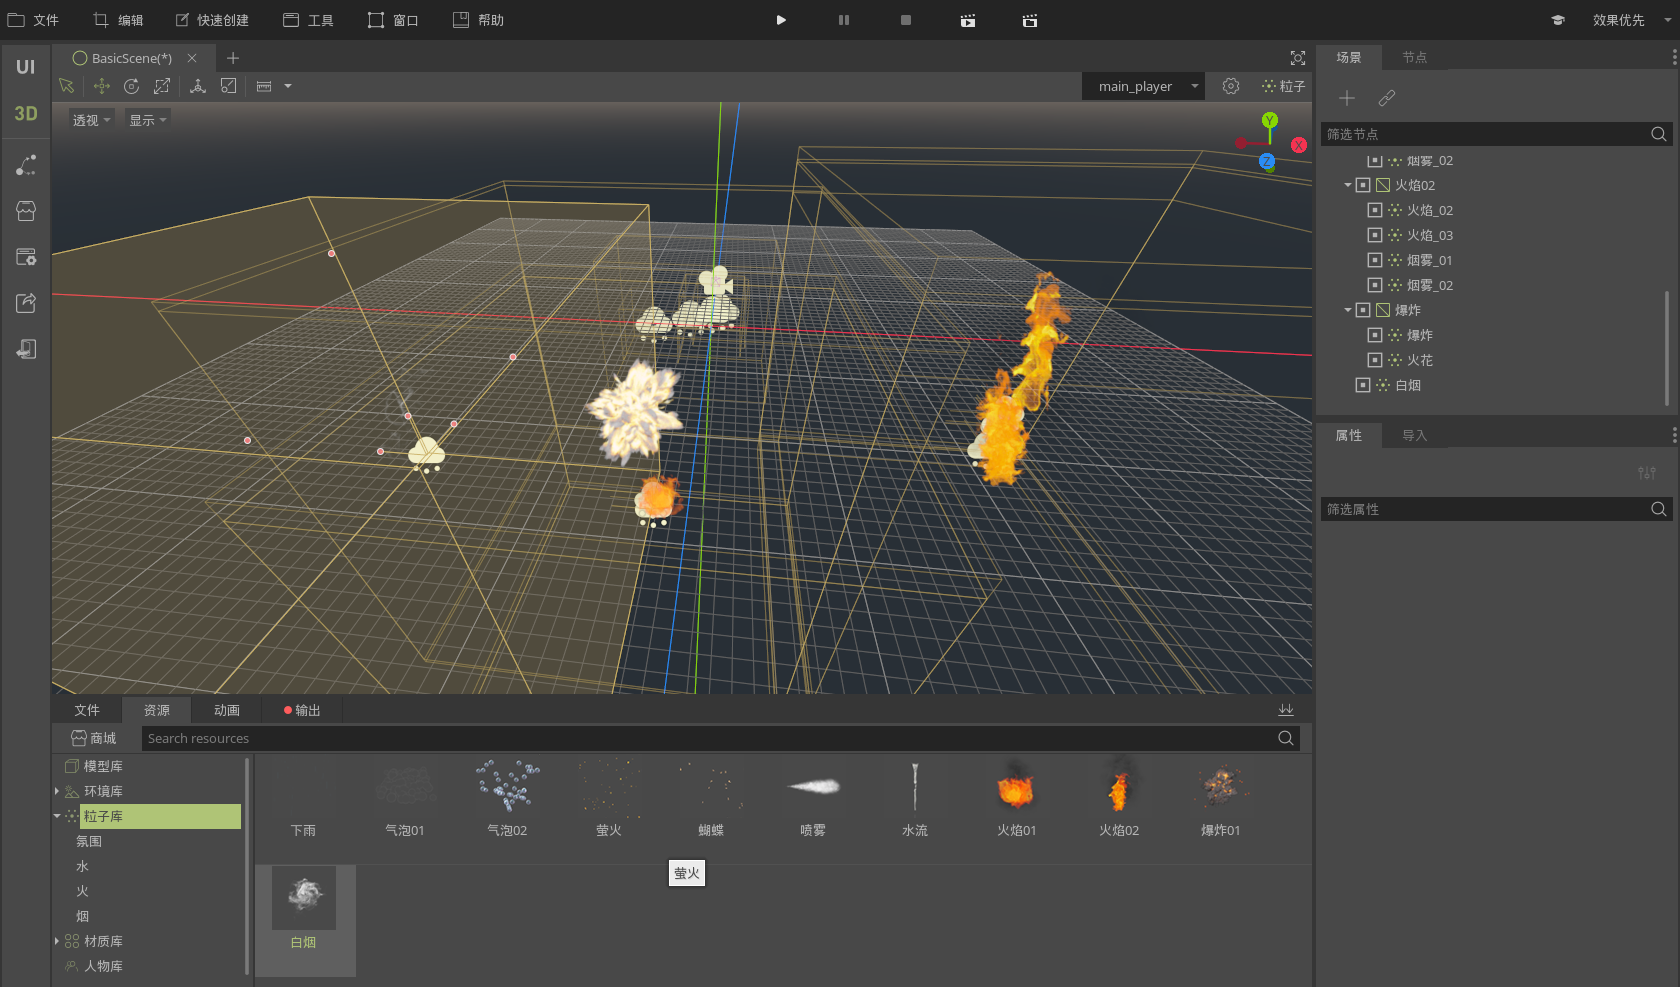
Task: Activate the rotate tool in viewport toolbar
Action: pyautogui.click(x=131, y=86)
